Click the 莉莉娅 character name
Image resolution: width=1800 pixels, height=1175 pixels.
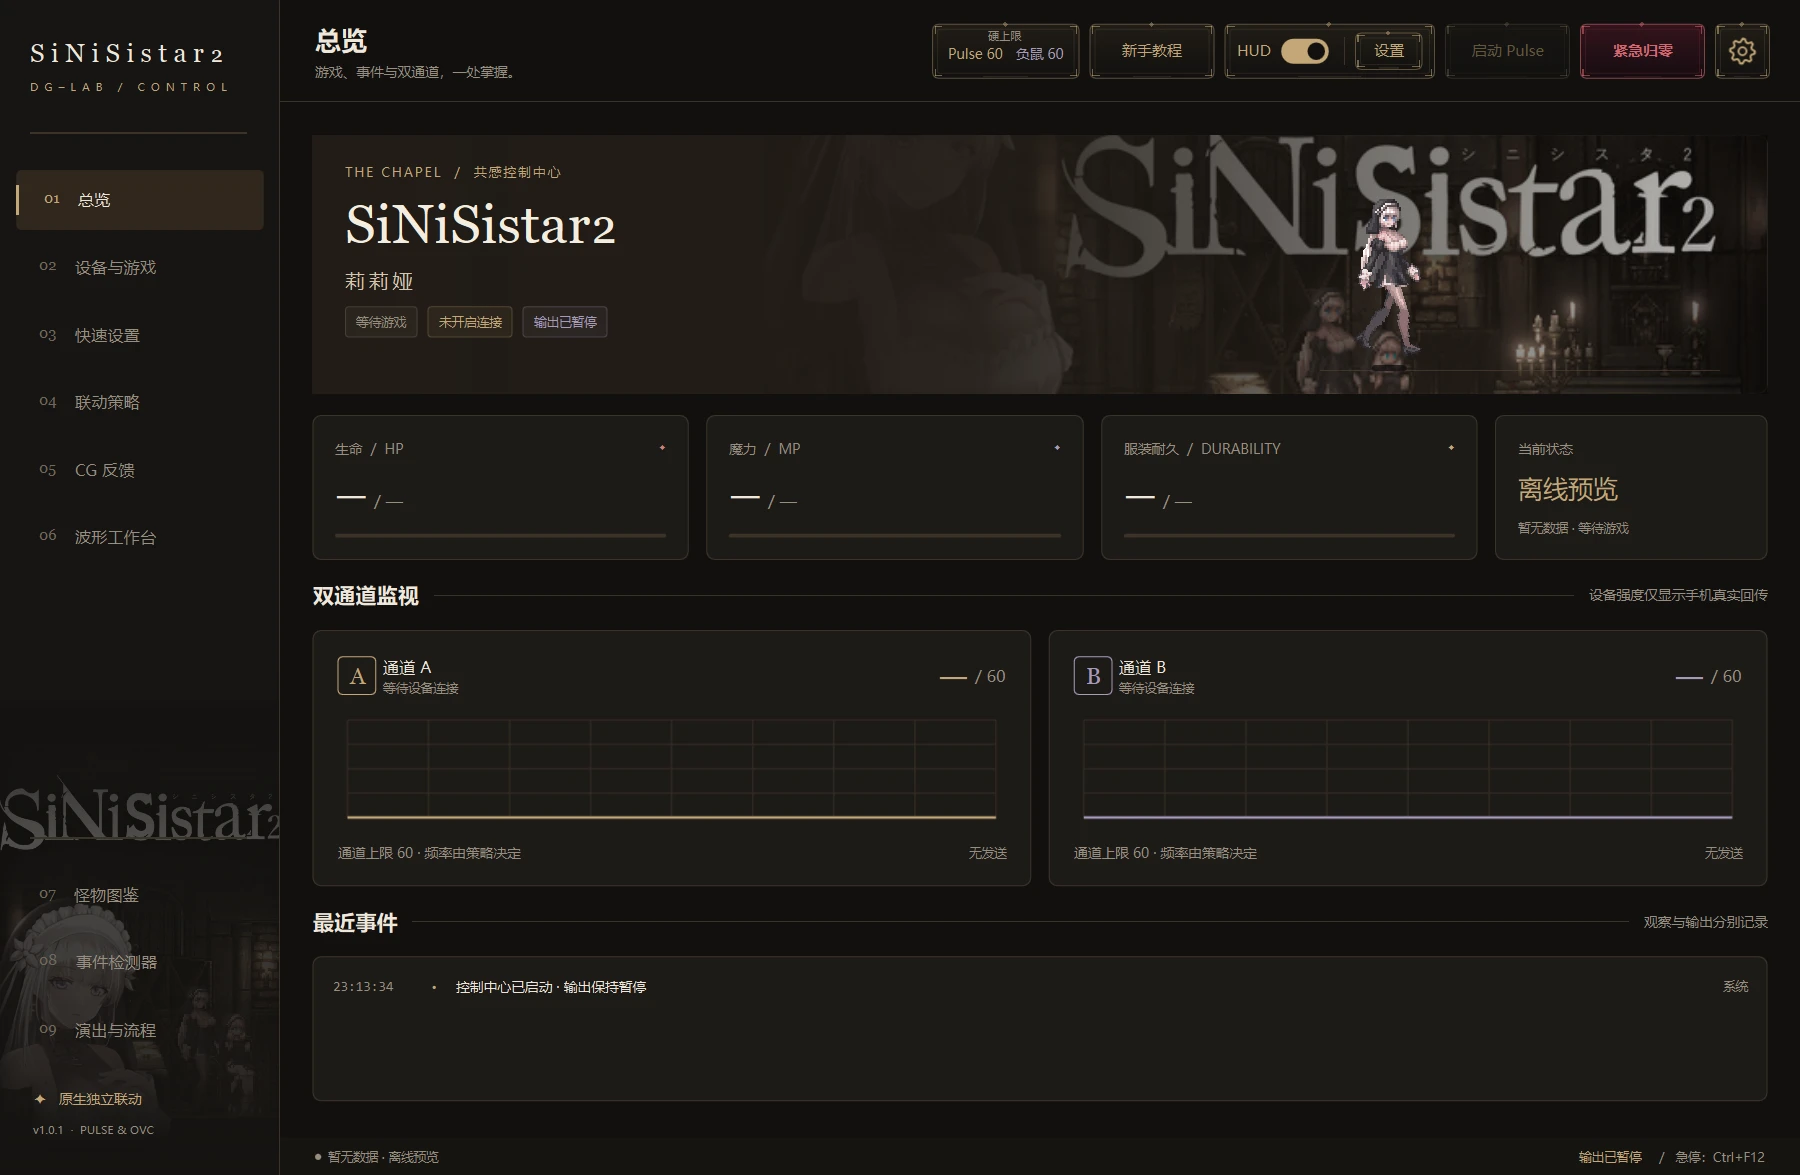click(x=379, y=282)
